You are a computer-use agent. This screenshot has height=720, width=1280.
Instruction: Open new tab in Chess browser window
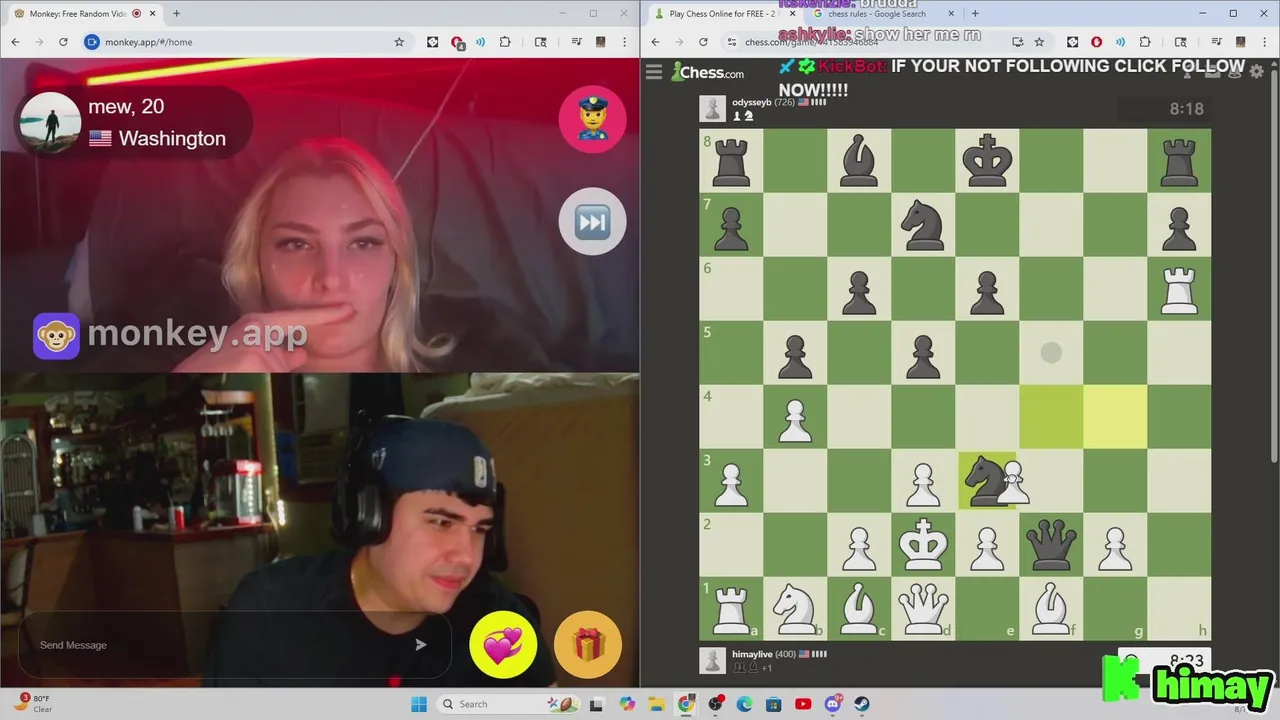[x=975, y=14]
